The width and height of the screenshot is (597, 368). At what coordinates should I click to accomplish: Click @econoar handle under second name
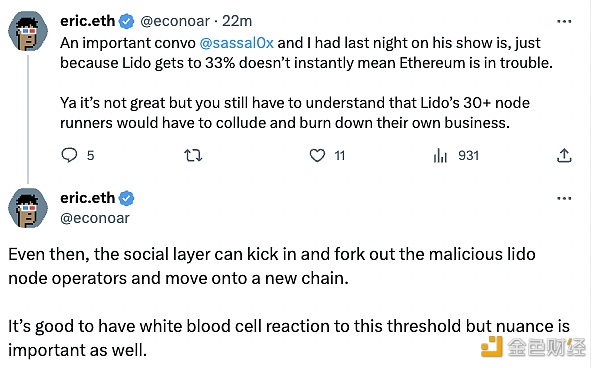(x=95, y=218)
